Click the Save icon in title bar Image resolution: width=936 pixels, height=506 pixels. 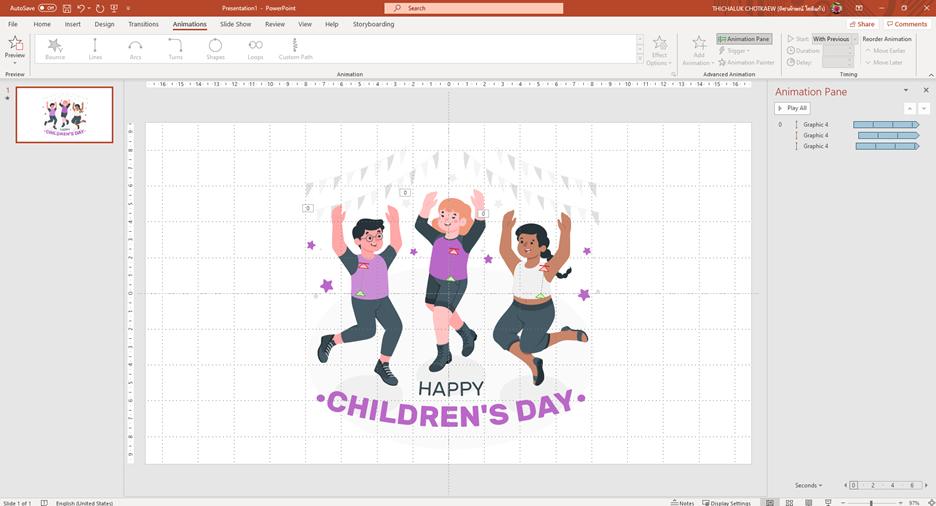66,8
